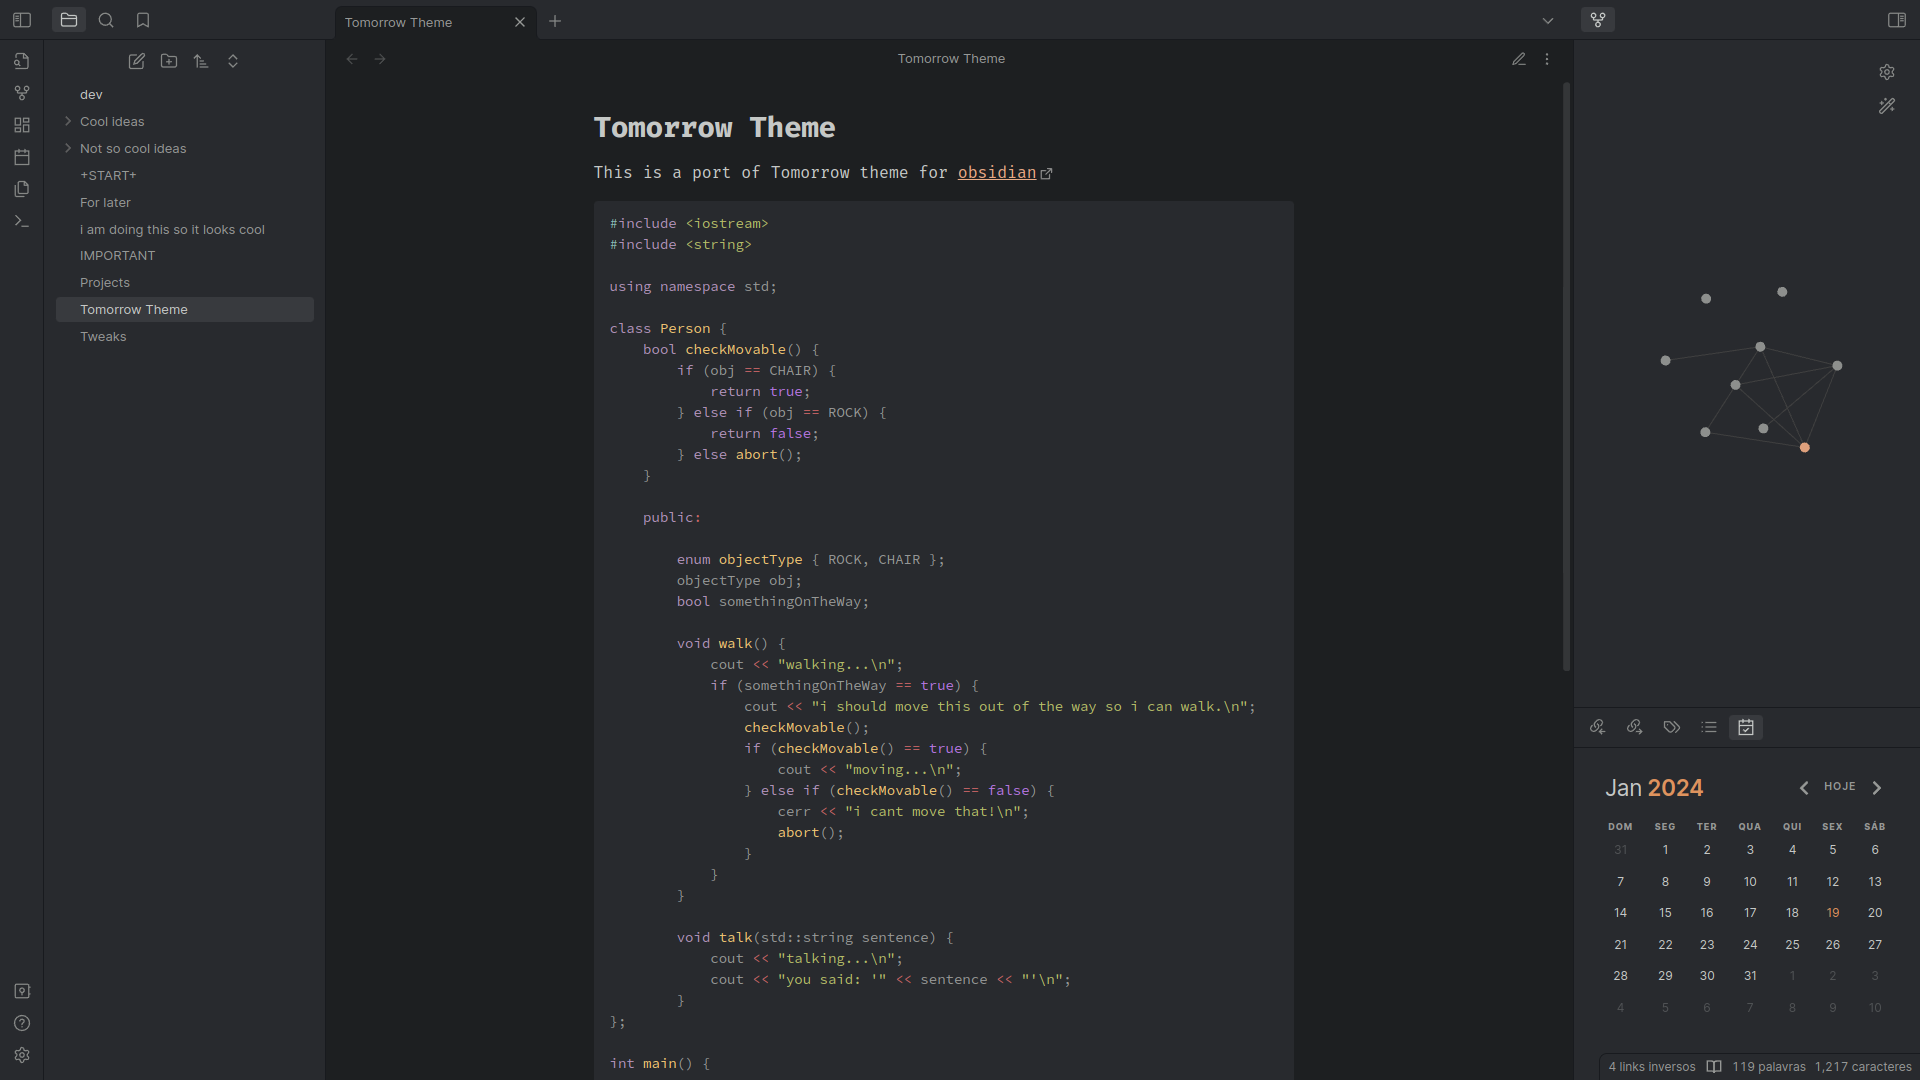Select January 19 in the calendar
The height and width of the screenshot is (1080, 1920).
point(1833,913)
